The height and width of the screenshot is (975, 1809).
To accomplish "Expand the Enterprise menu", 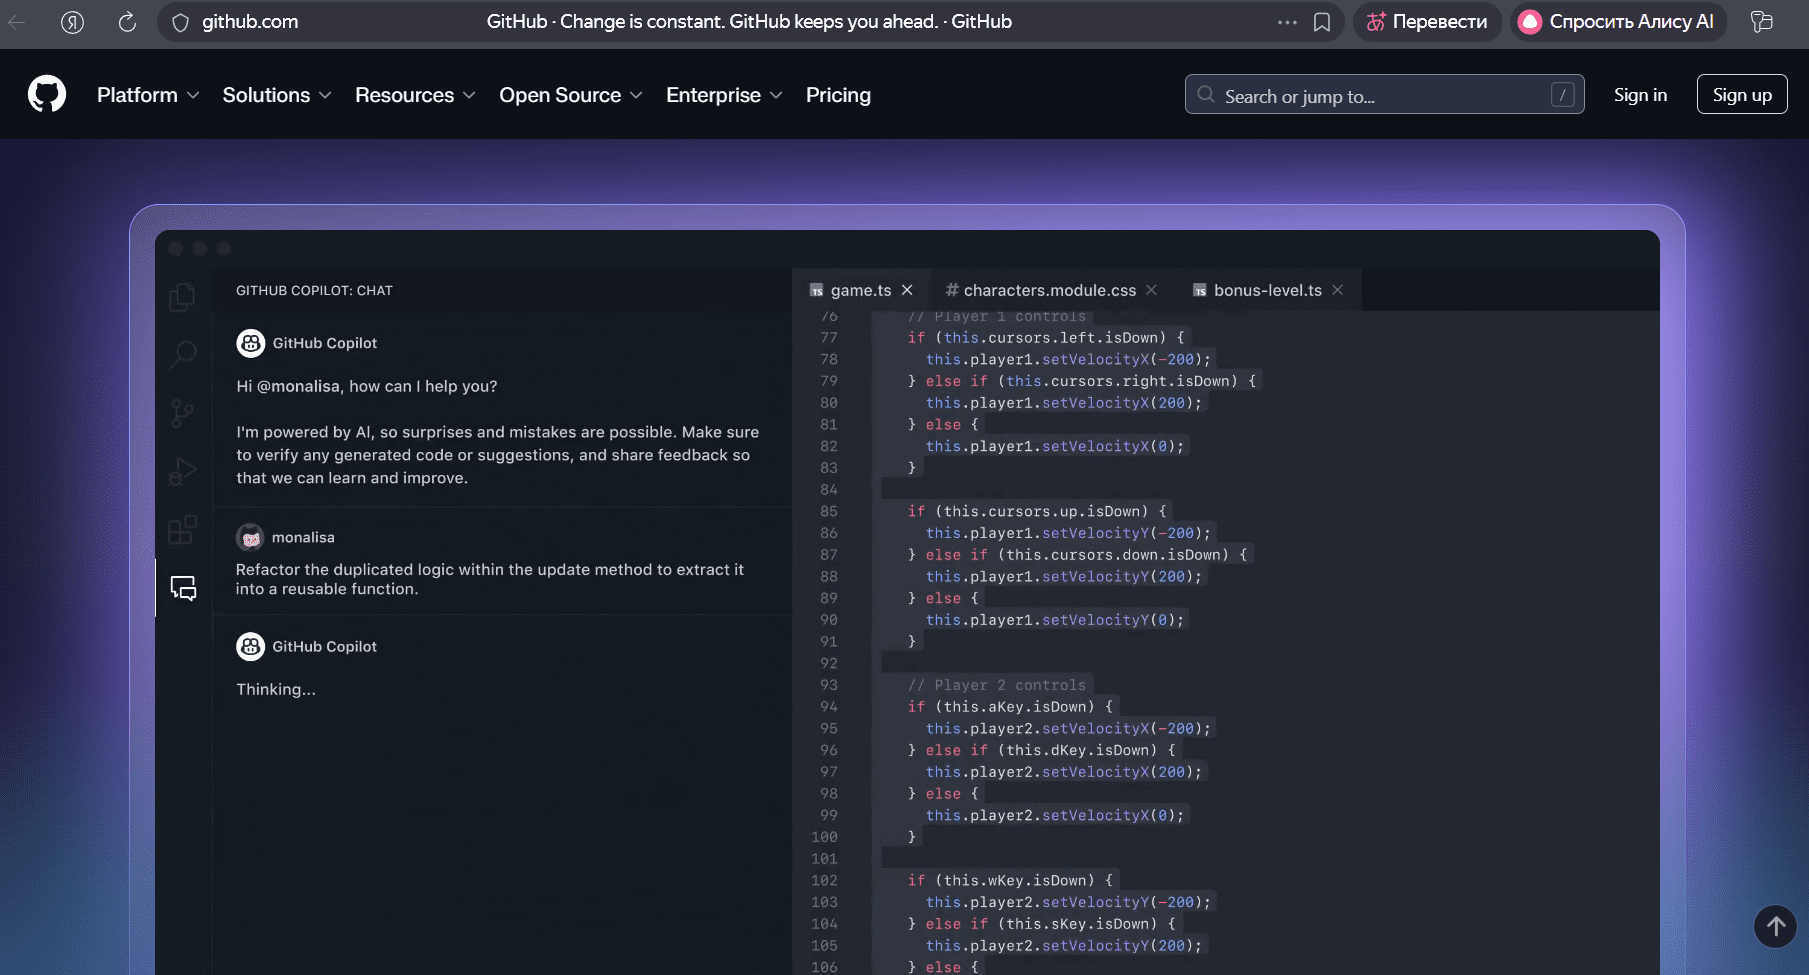I will (724, 95).
